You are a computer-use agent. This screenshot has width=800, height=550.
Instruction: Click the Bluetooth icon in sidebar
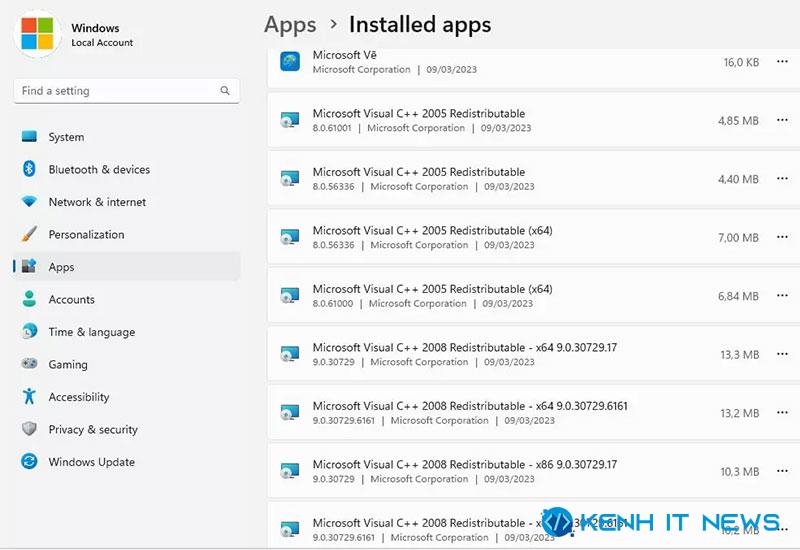pos(29,169)
